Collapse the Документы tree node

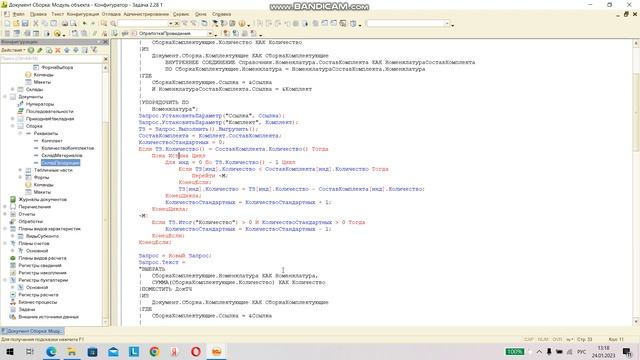[x=5, y=97]
